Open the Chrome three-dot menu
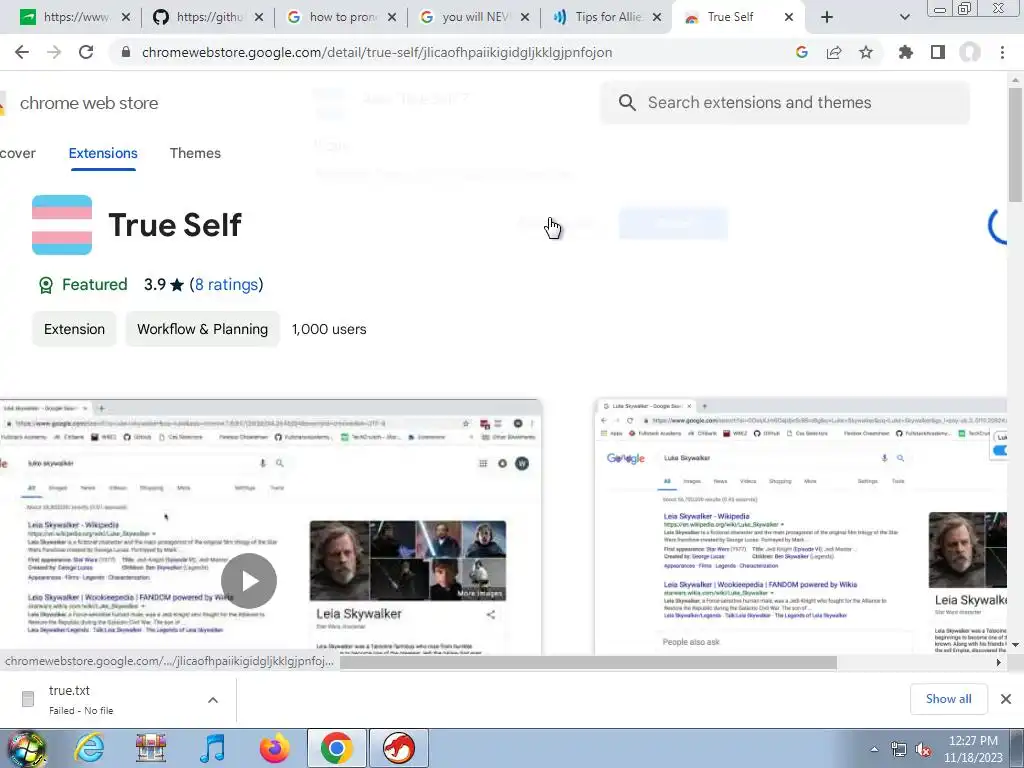 (1002, 52)
